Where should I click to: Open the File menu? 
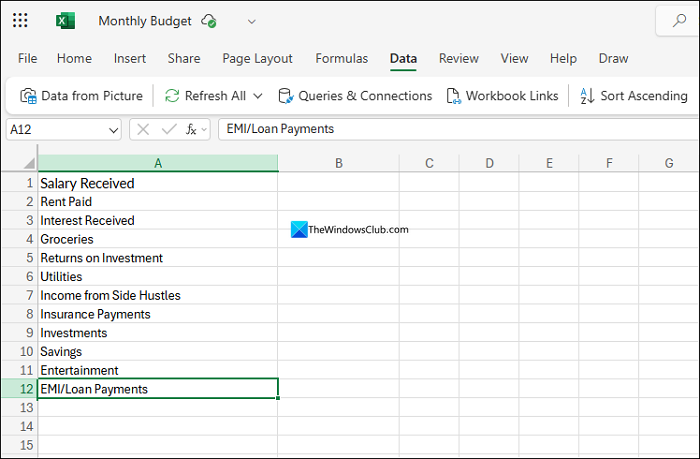[x=27, y=58]
